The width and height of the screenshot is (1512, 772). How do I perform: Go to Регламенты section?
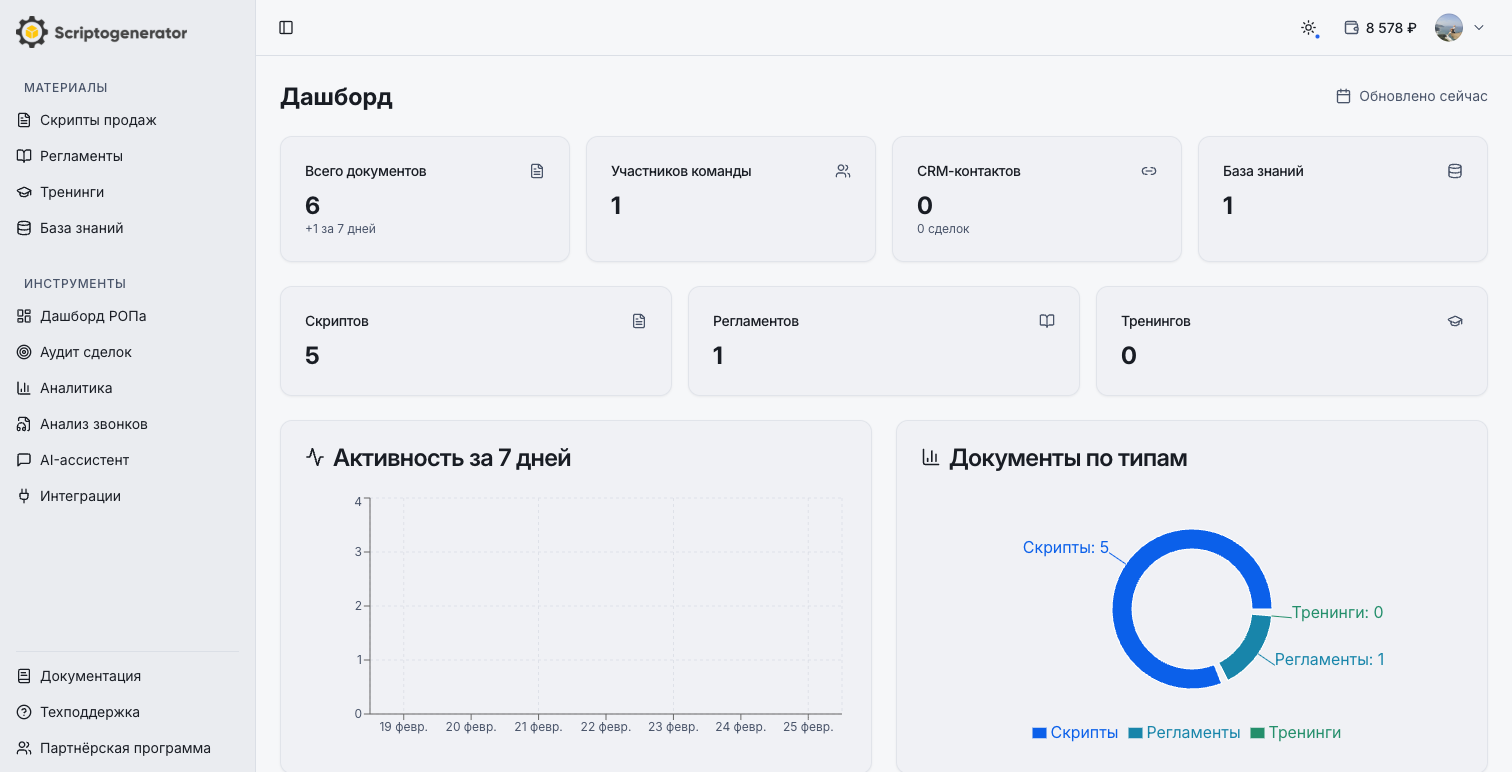point(81,156)
